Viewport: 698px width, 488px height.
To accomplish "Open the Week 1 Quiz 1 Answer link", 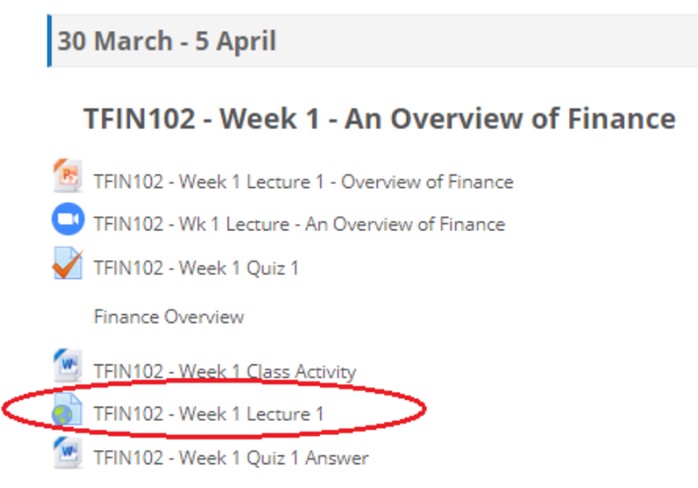I will point(231,458).
